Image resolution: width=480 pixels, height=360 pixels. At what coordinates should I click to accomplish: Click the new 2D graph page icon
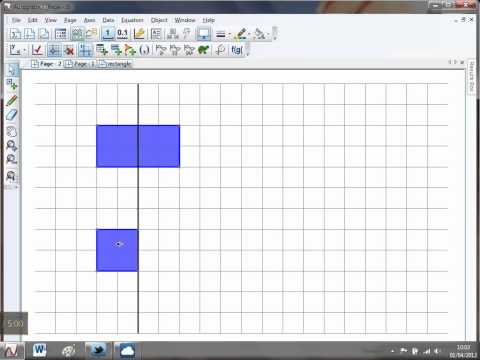(30, 34)
